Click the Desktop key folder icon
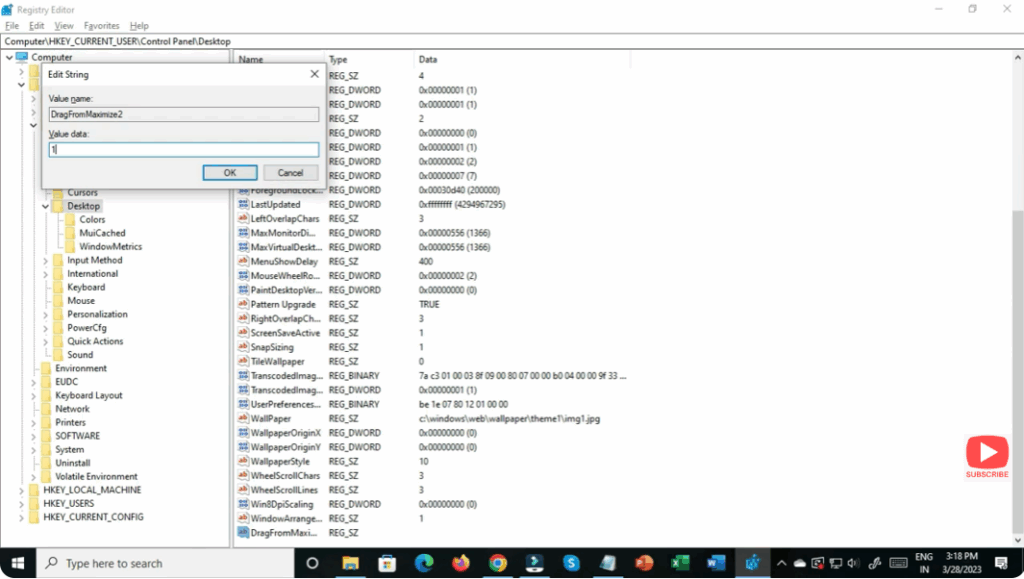 tap(58, 206)
